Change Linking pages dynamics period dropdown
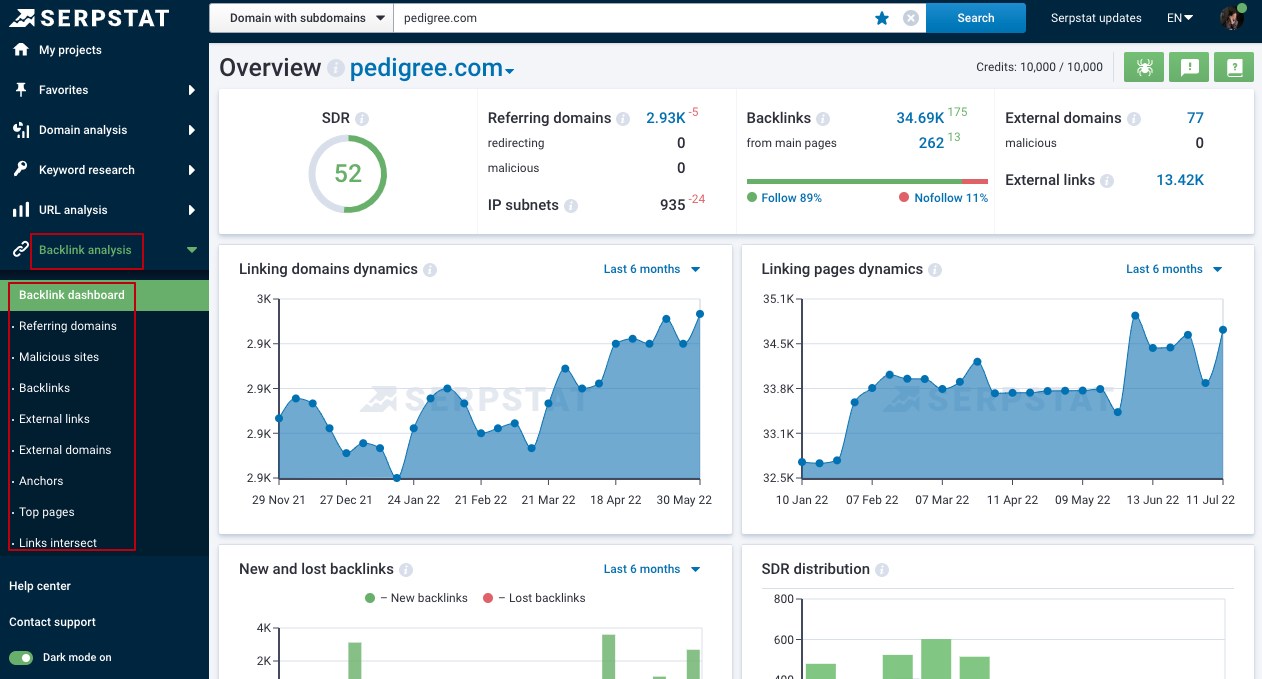This screenshot has width=1262, height=679. point(1174,269)
